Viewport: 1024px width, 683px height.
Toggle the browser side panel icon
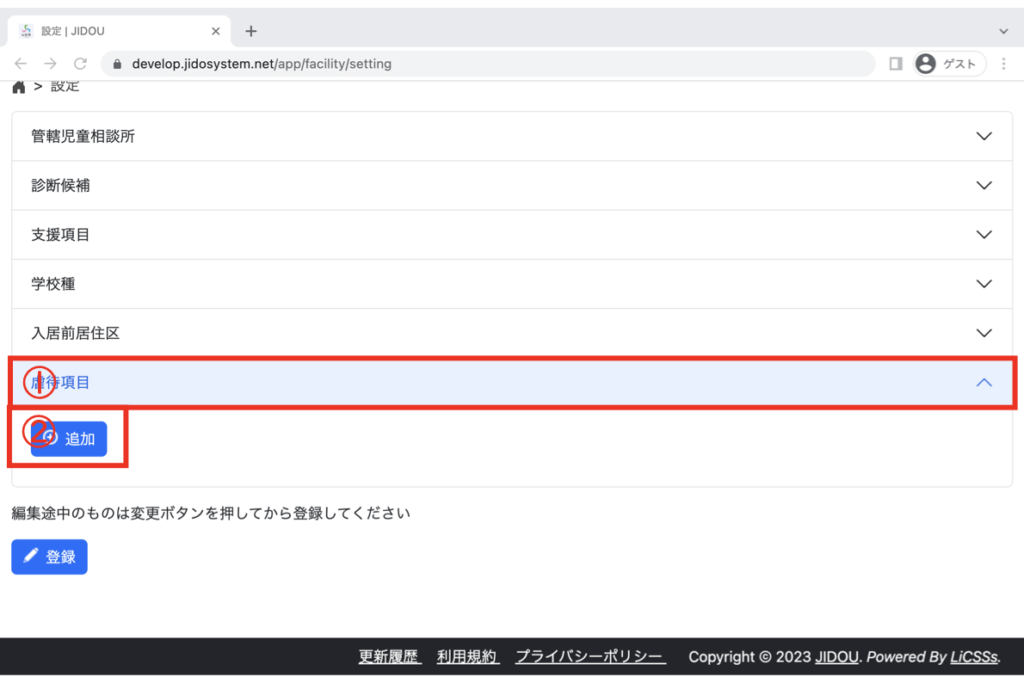(x=895, y=63)
